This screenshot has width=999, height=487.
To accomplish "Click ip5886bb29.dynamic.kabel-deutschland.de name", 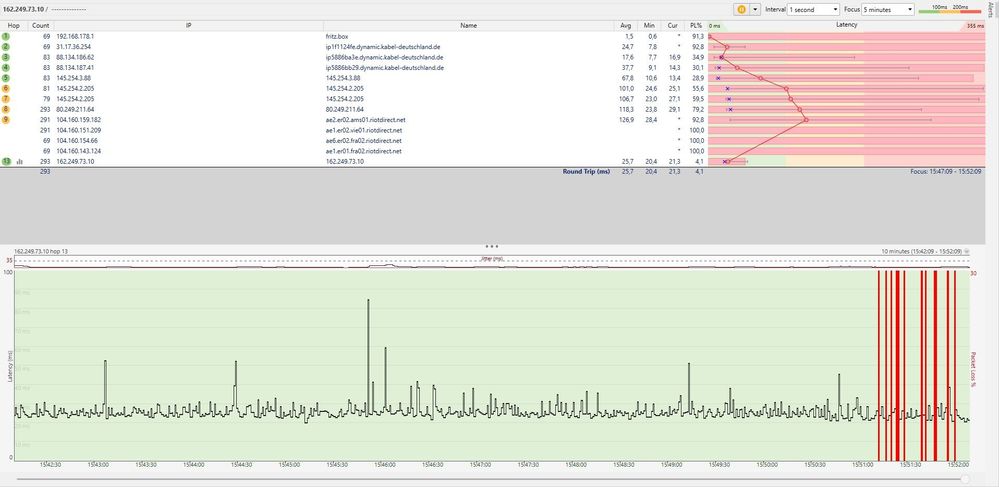I will pyautogui.click(x=384, y=67).
